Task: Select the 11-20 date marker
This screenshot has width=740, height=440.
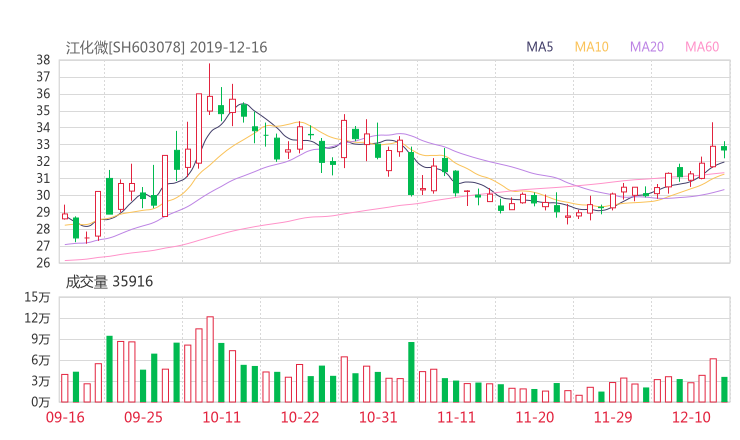Action: (x=534, y=417)
